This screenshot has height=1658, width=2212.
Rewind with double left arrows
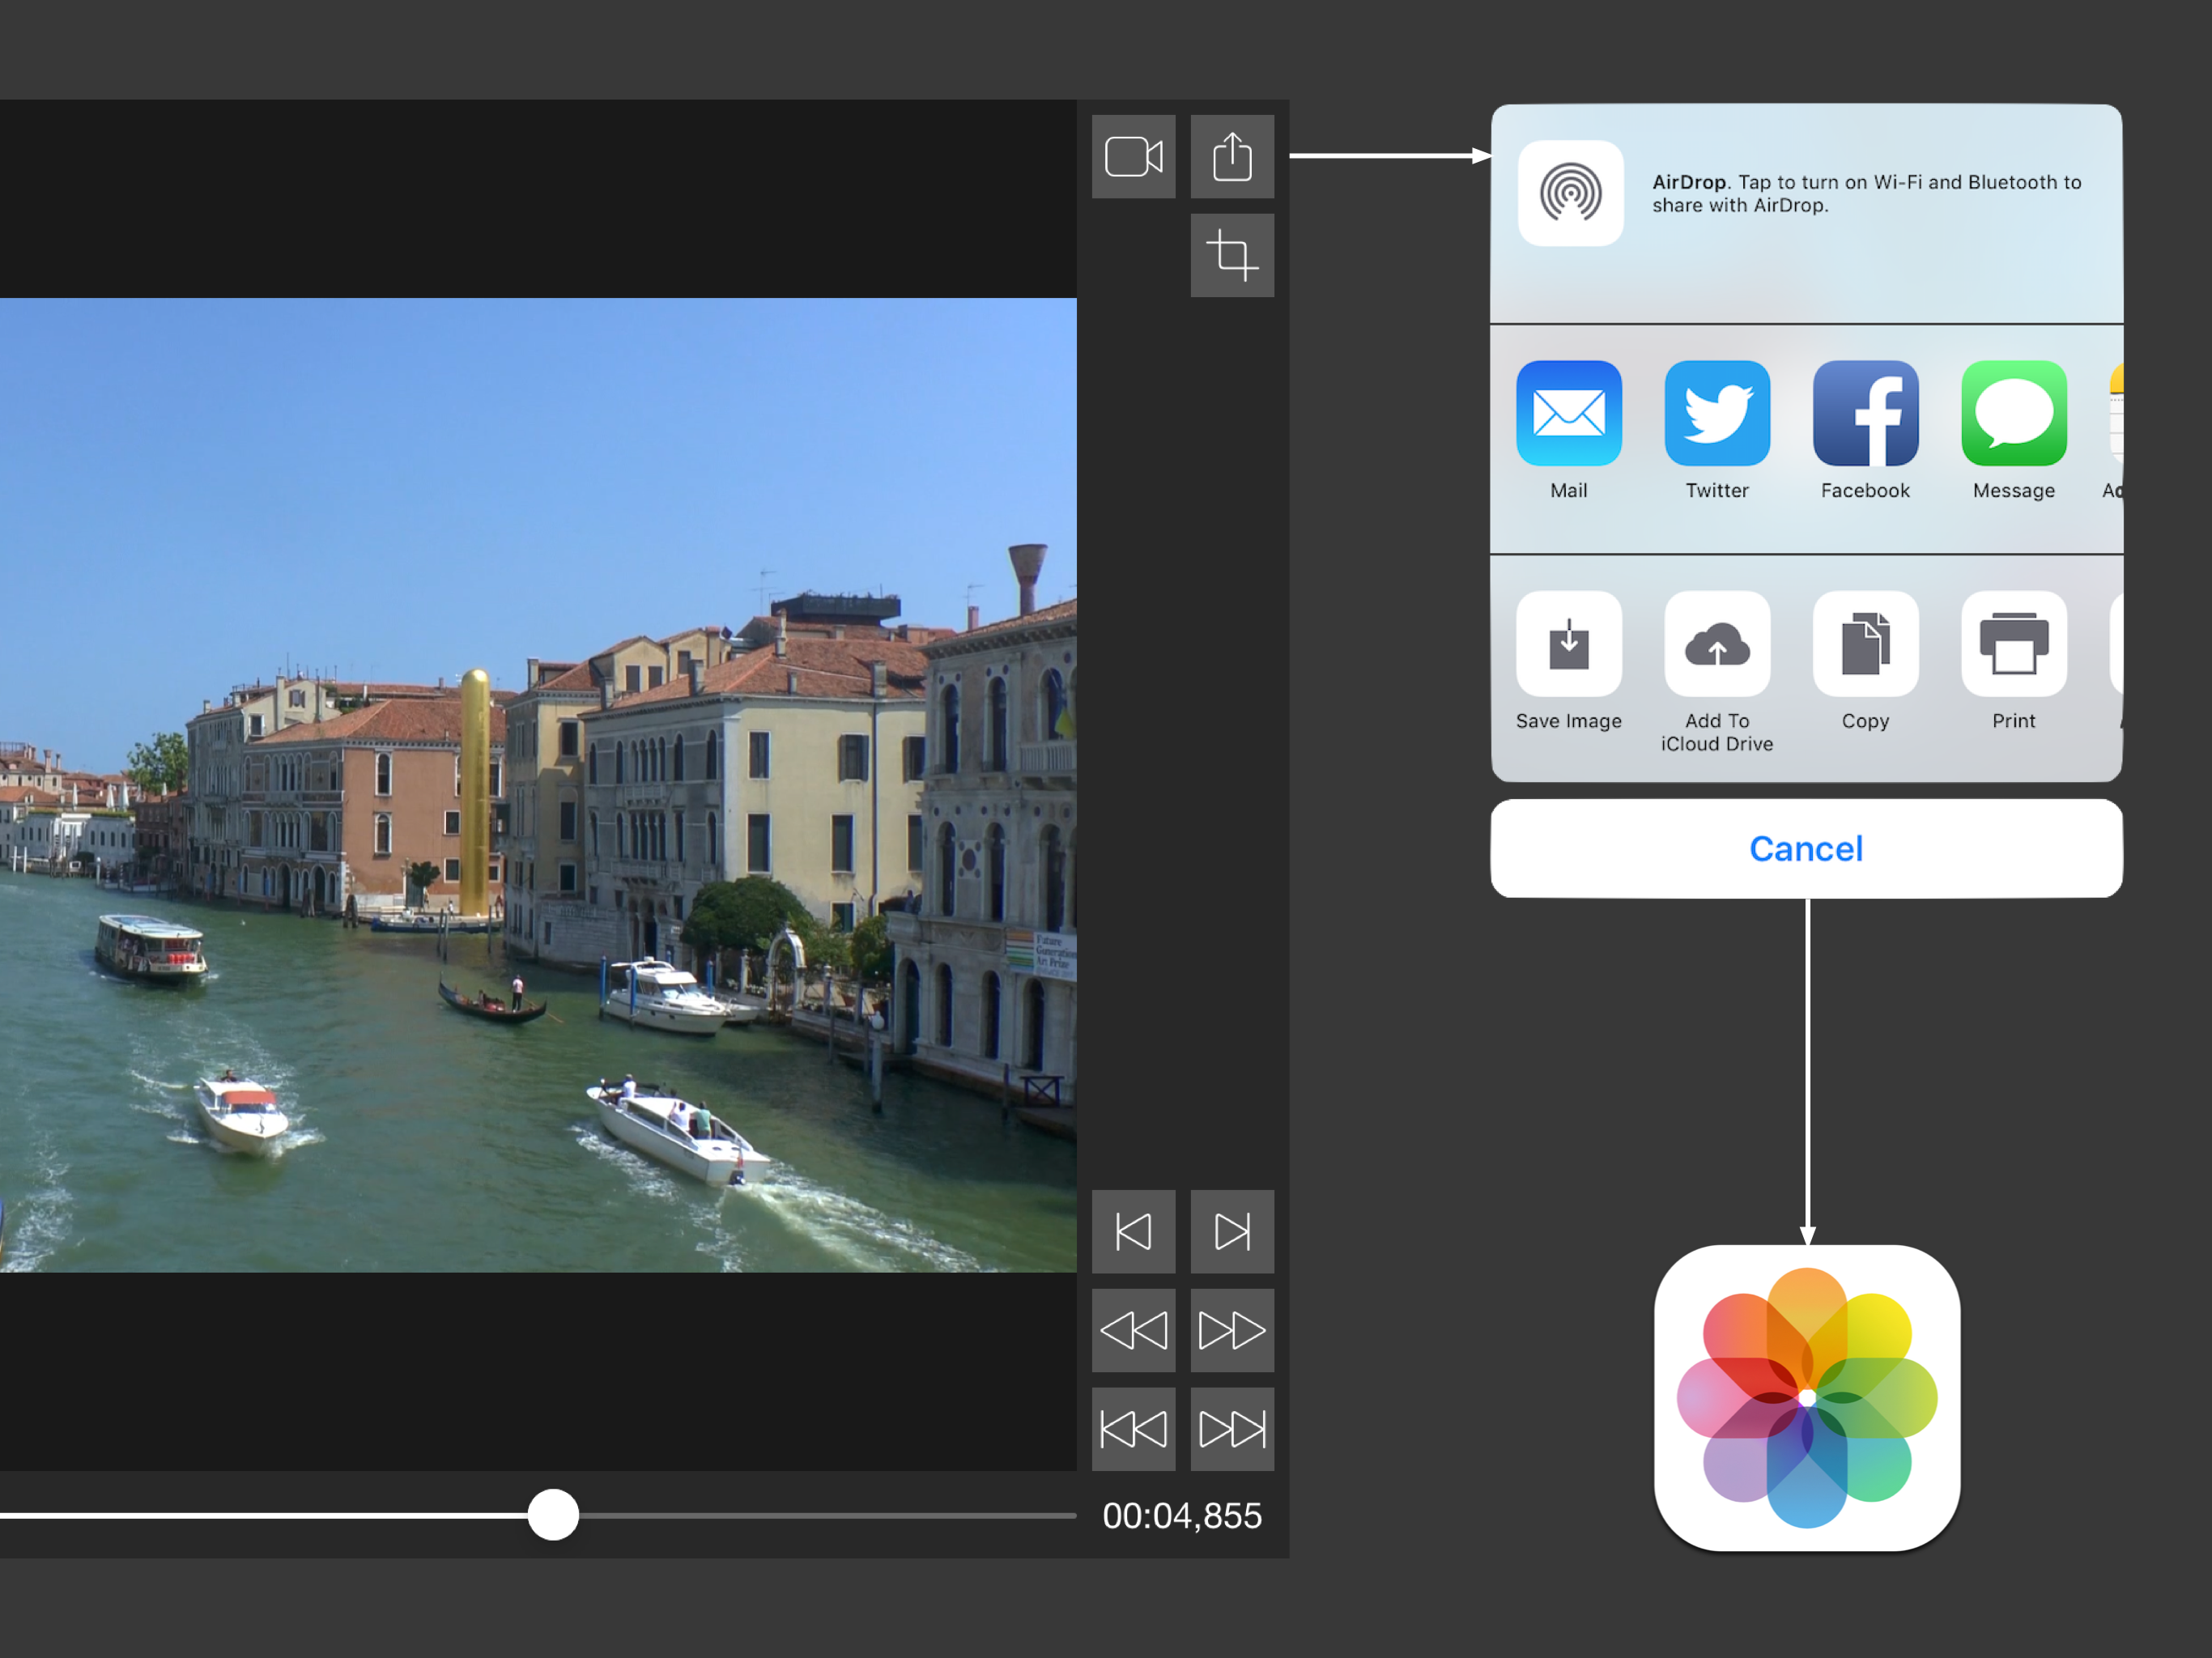(1133, 1330)
